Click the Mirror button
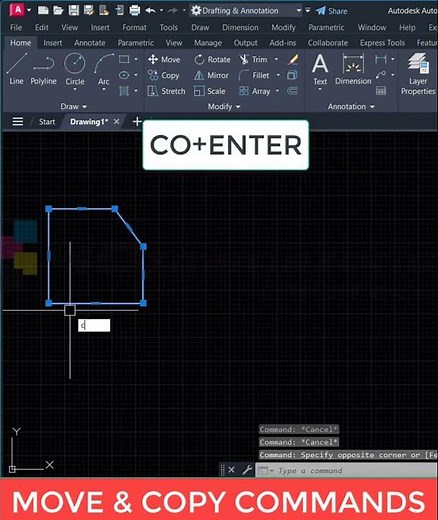Image resolution: width=438 pixels, height=520 pixels. click(211, 75)
